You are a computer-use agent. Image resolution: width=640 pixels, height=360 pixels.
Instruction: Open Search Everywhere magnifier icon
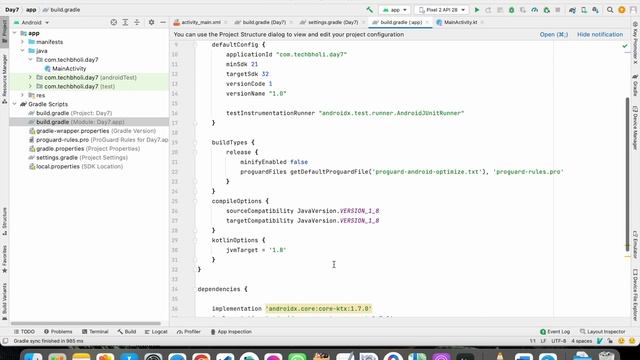point(610,10)
